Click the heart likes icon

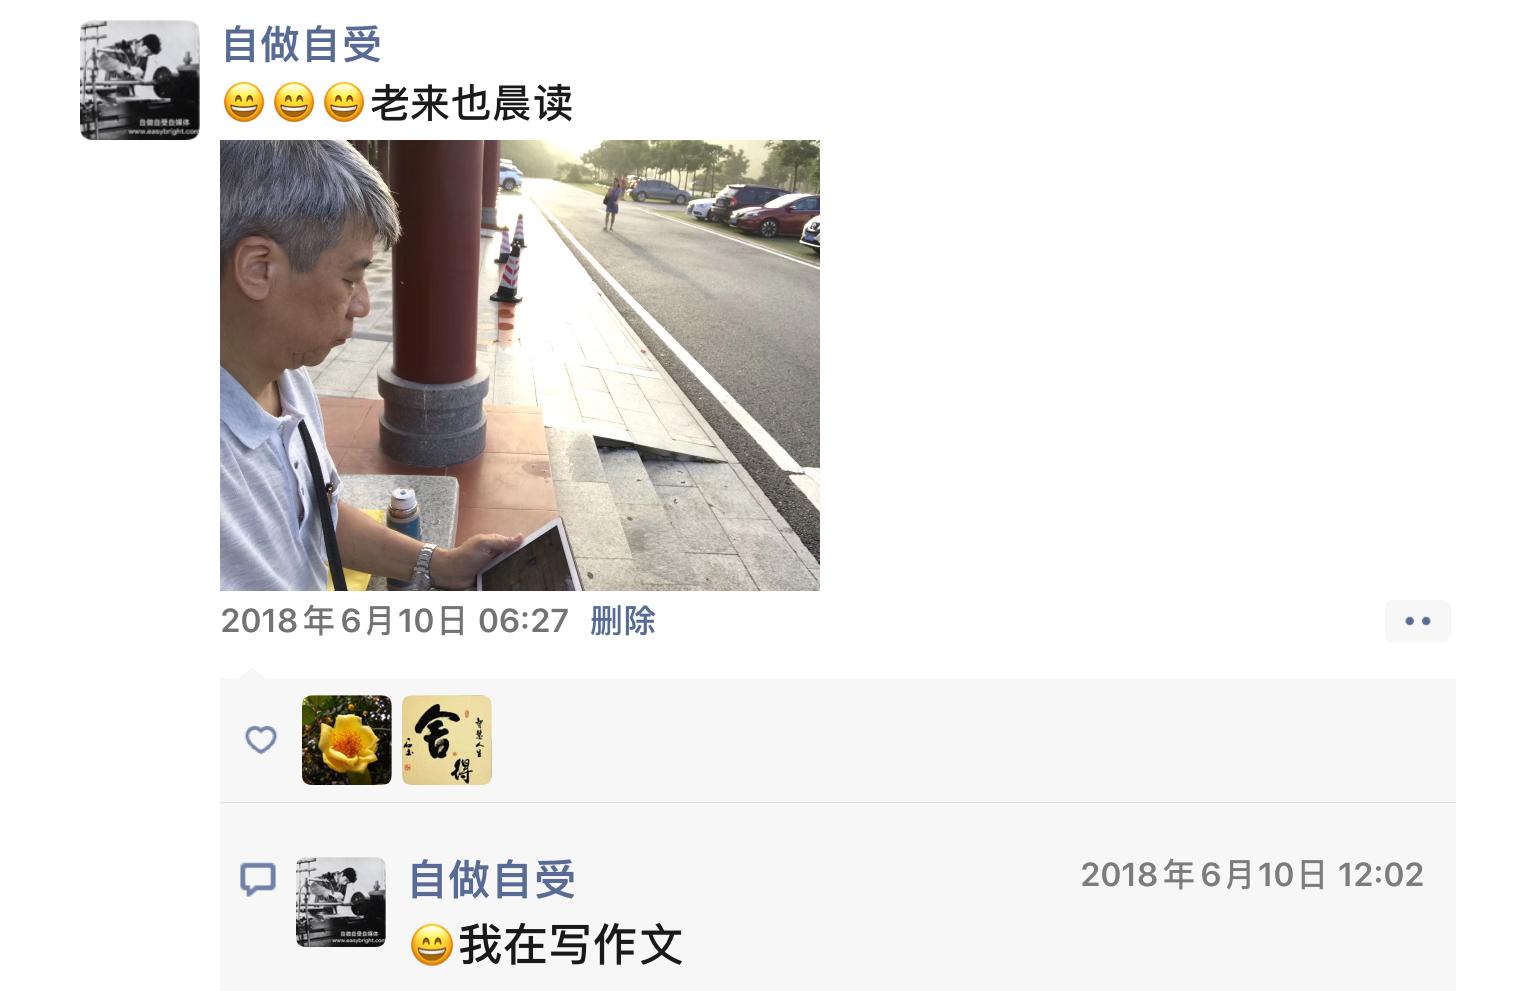pyautogui.click(x=261, y=740)
